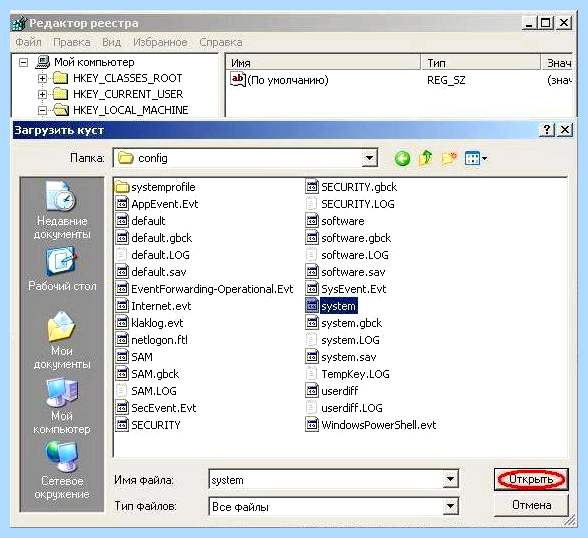Click inside the Имя файла input field
Image resolution: width=588 pixels, height=538 pixels.
(326, 480)
